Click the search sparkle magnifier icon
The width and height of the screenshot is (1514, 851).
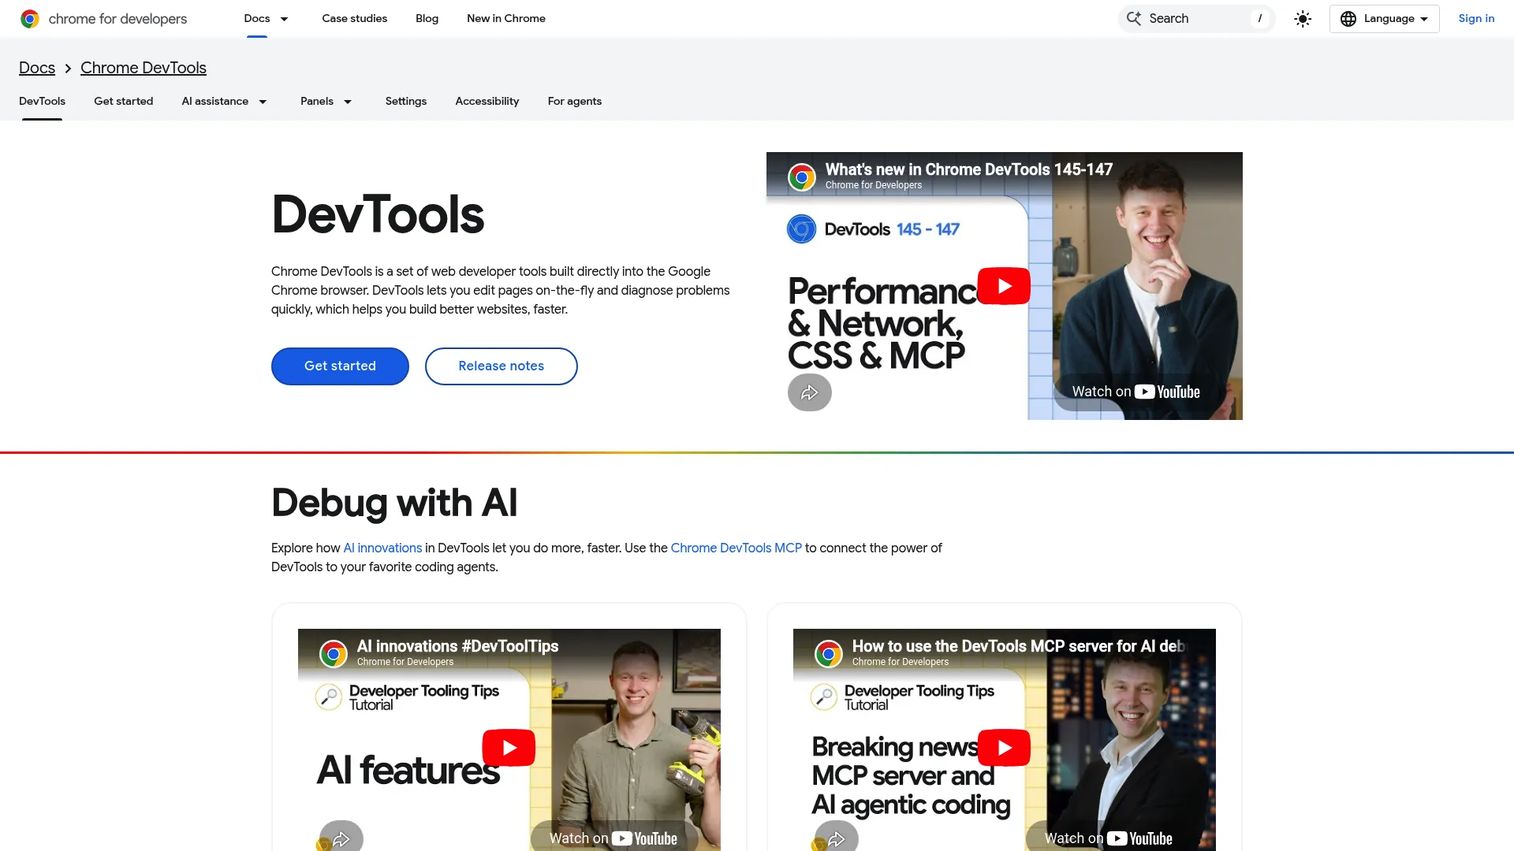(x=1134, y=19)
